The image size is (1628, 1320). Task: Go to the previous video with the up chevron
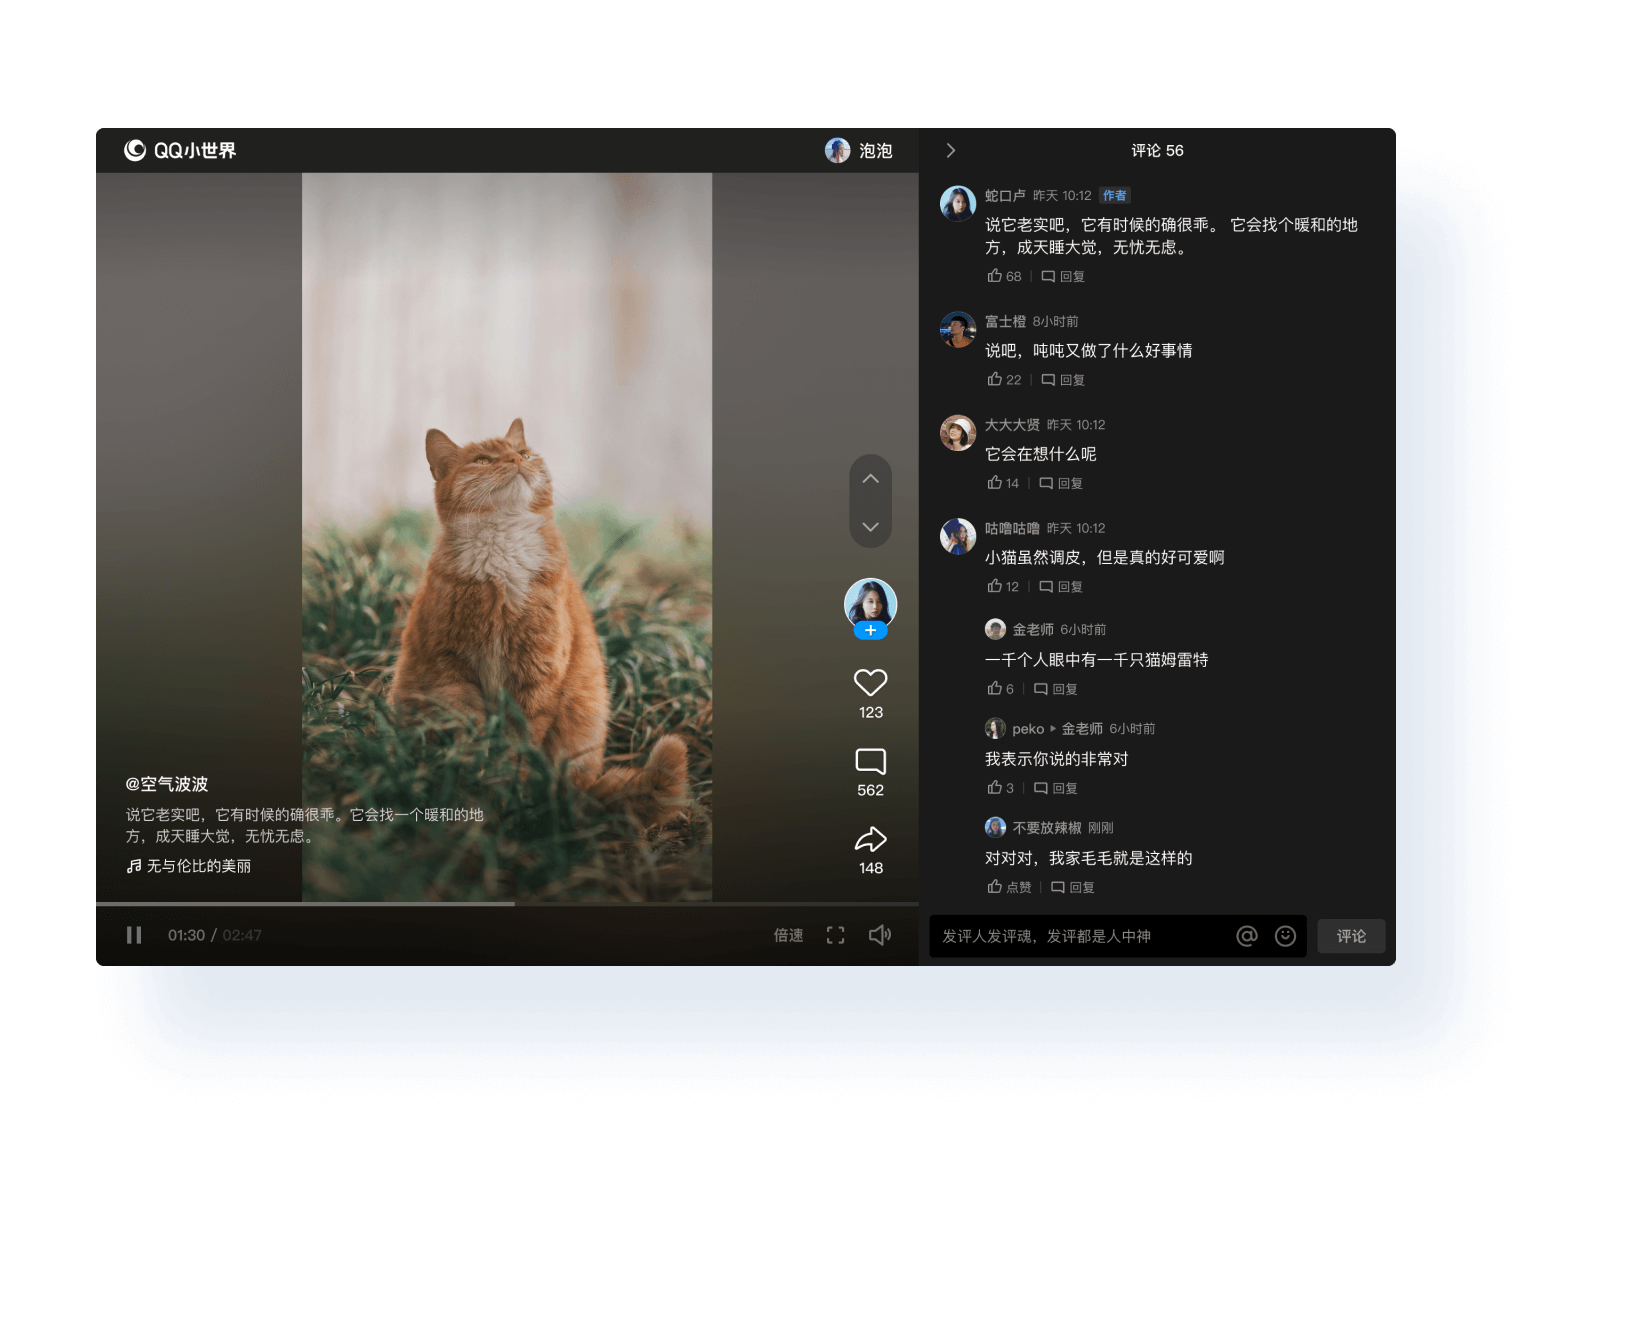click(x=870, y=478)
